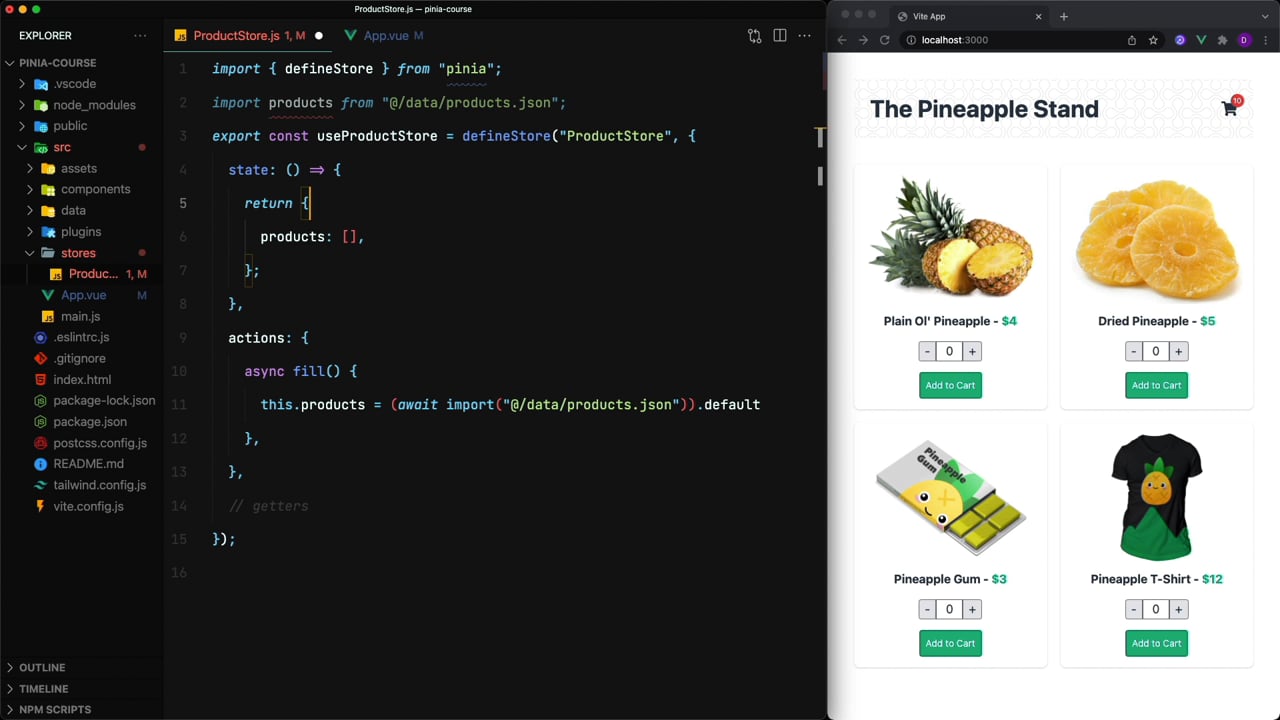The width and height of the screenshot is (1280, 720).
Task: Expand the plugins folder
Action: coord(81,232)
